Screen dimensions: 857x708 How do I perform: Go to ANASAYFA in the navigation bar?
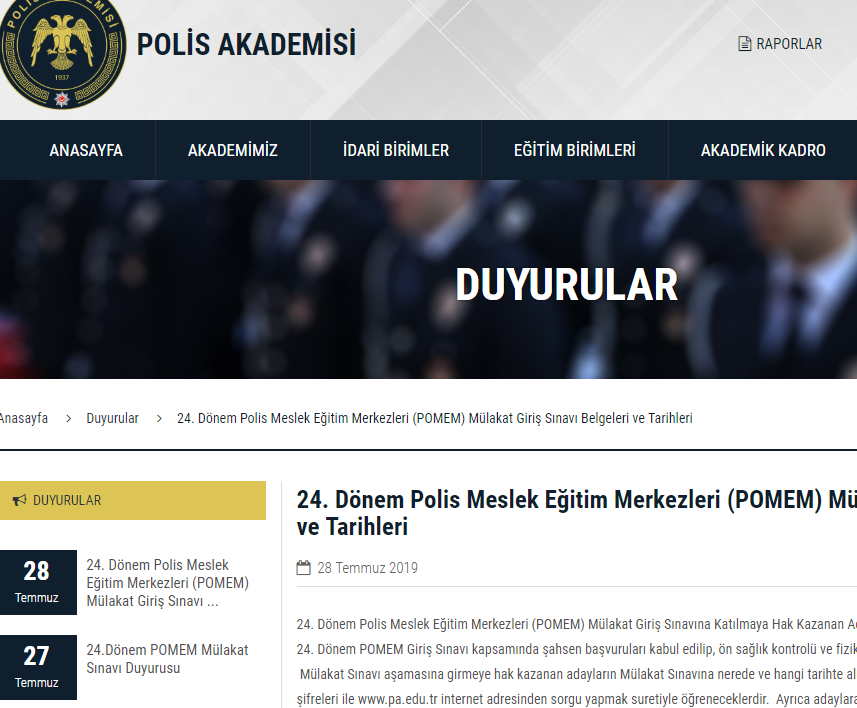pyautogui.click(x=86, y=150)
